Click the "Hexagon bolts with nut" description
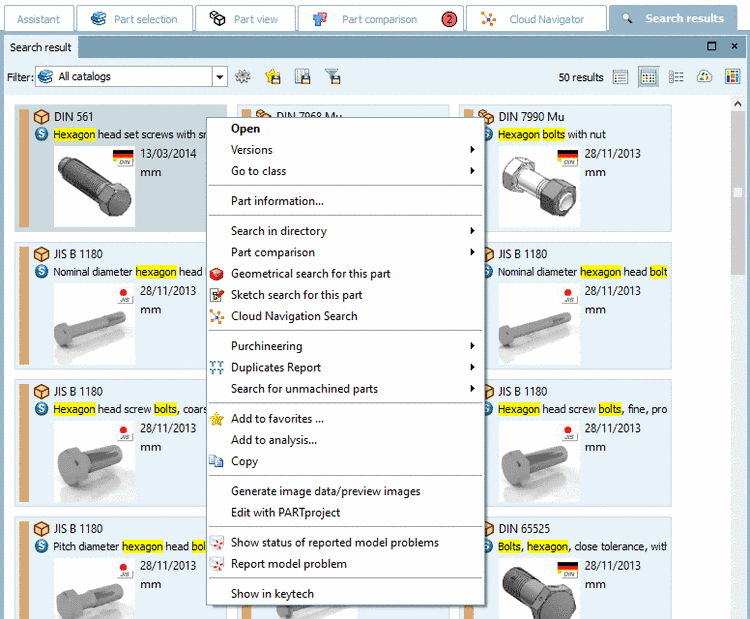This screenshot has width=750, height=619. pyautogui.click(x=551, y=134)
